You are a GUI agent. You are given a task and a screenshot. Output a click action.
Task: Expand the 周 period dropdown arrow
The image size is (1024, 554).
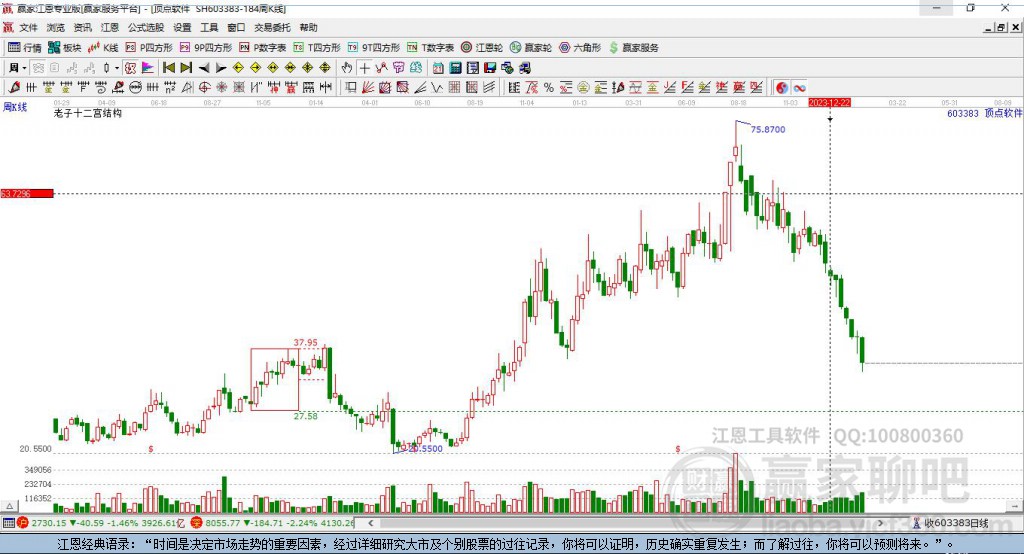(24, 68)
